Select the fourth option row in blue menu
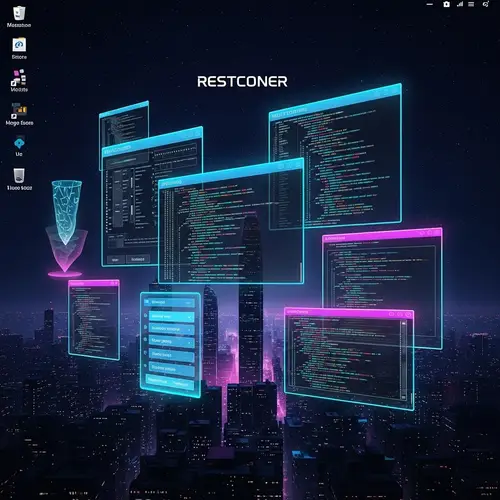500x500 pixels. click(x=171, y=355)
